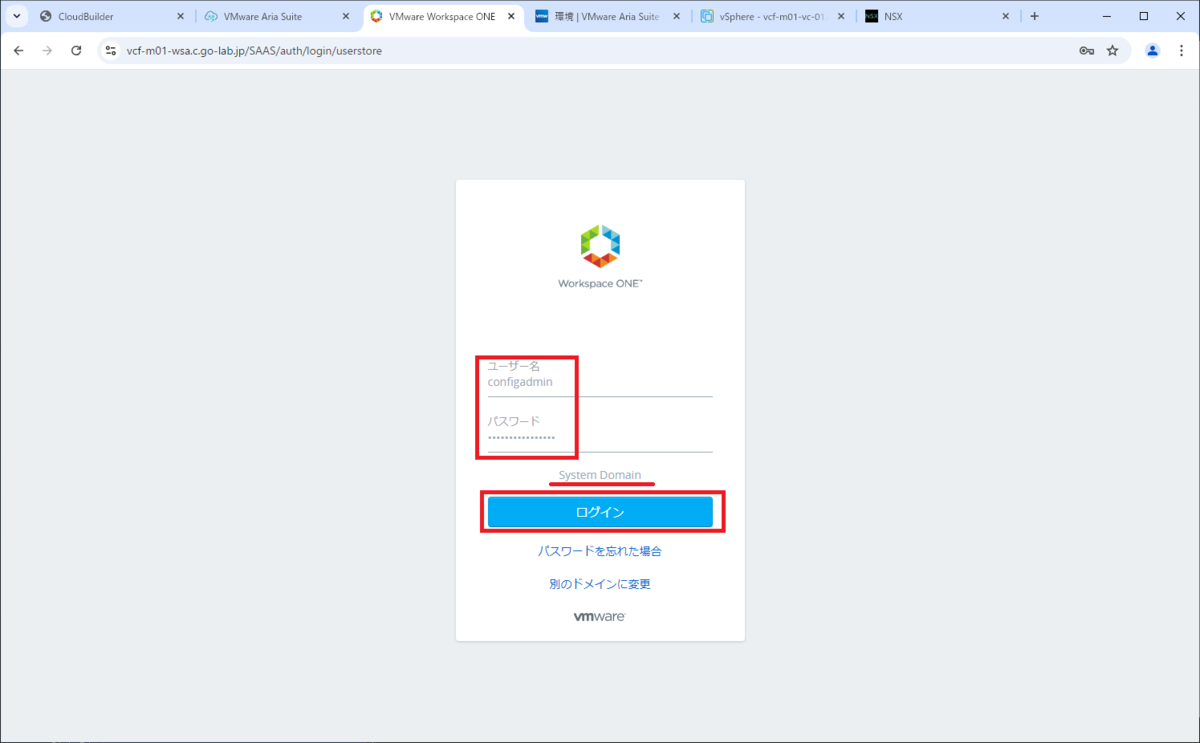This screenshot has height=743, width=1200.
Task: Close the first VMware Aria Suite tab
Action: click(x=345, y=16)
